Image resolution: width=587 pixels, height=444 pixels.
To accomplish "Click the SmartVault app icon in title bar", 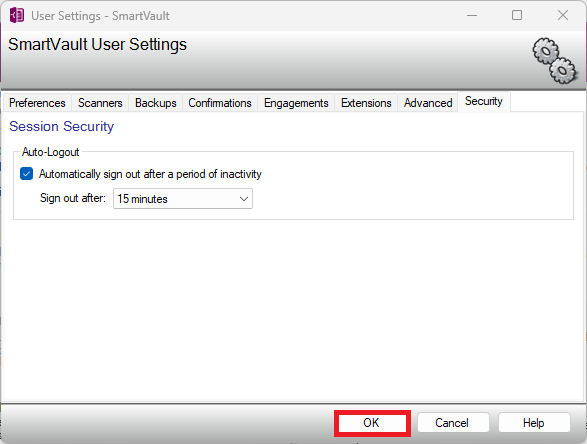I will point(17,15).
